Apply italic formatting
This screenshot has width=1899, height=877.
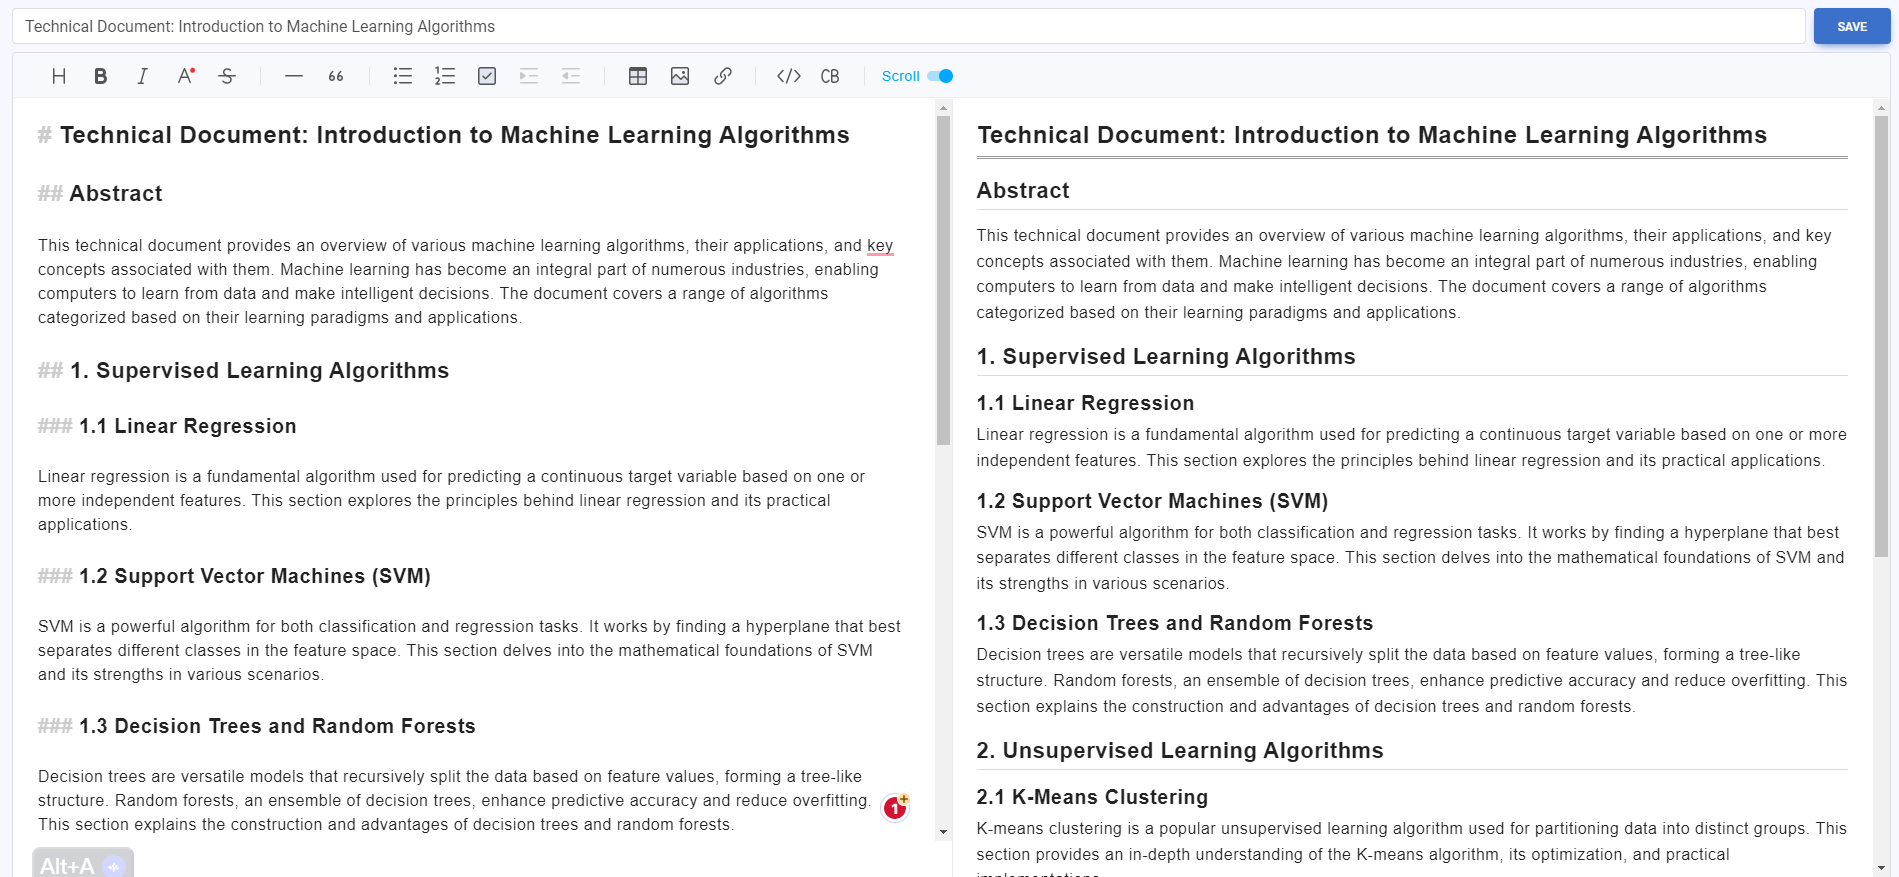click(x=143, y=76)
